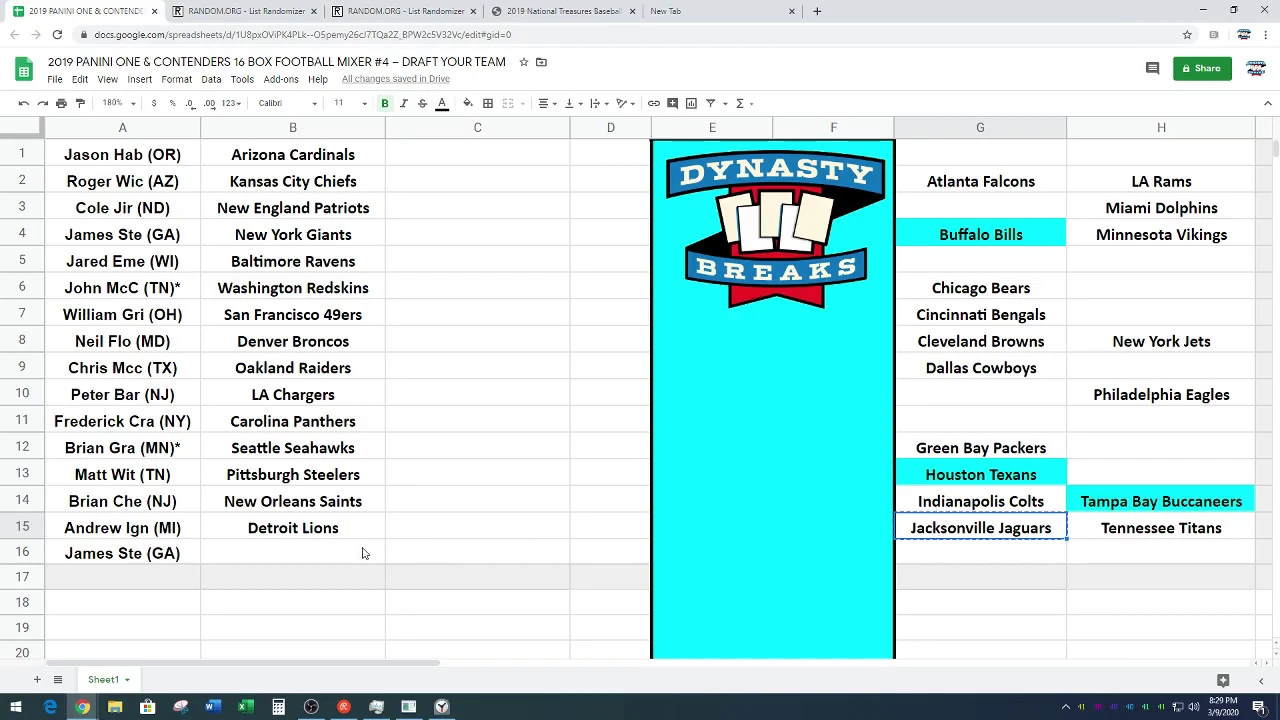Select the Tampa Bay Buccaneers cell
Screen dimensions: 1280x720
[1161, 501]
